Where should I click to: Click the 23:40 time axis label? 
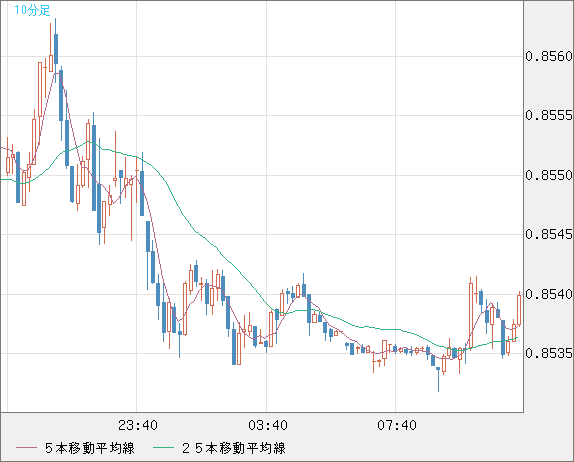point(138,425)
